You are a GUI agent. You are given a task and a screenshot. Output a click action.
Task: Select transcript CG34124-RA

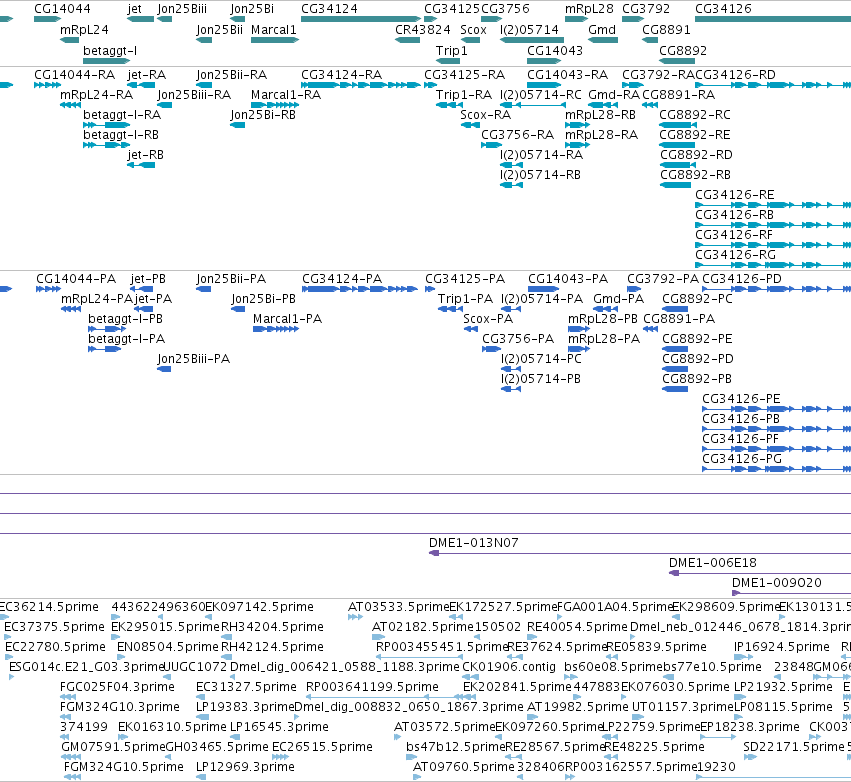tap(341, 74)
